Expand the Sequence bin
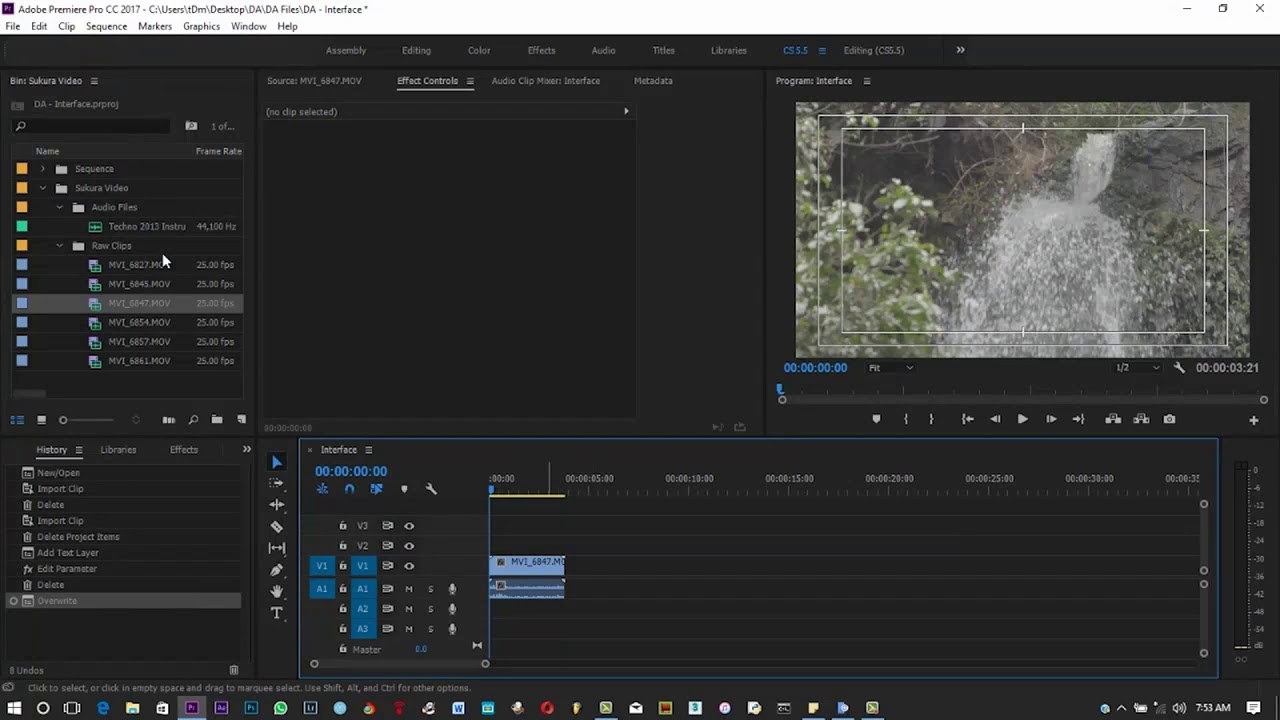 (43, 169)
